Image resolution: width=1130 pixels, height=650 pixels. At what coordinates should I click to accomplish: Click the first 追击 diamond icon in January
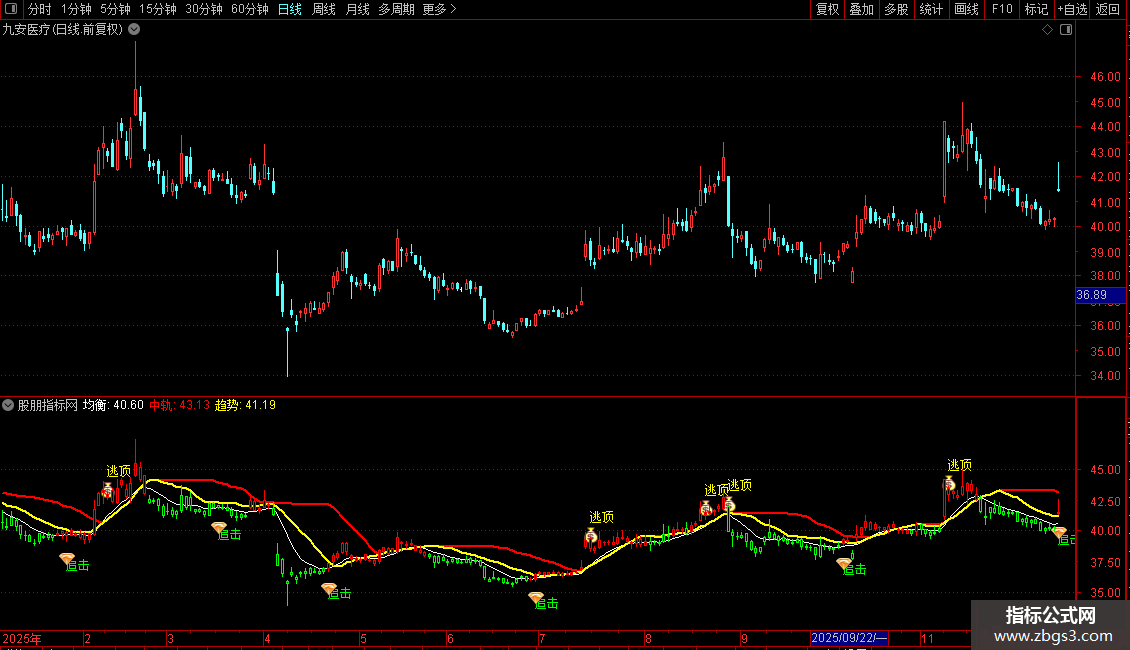66,558
